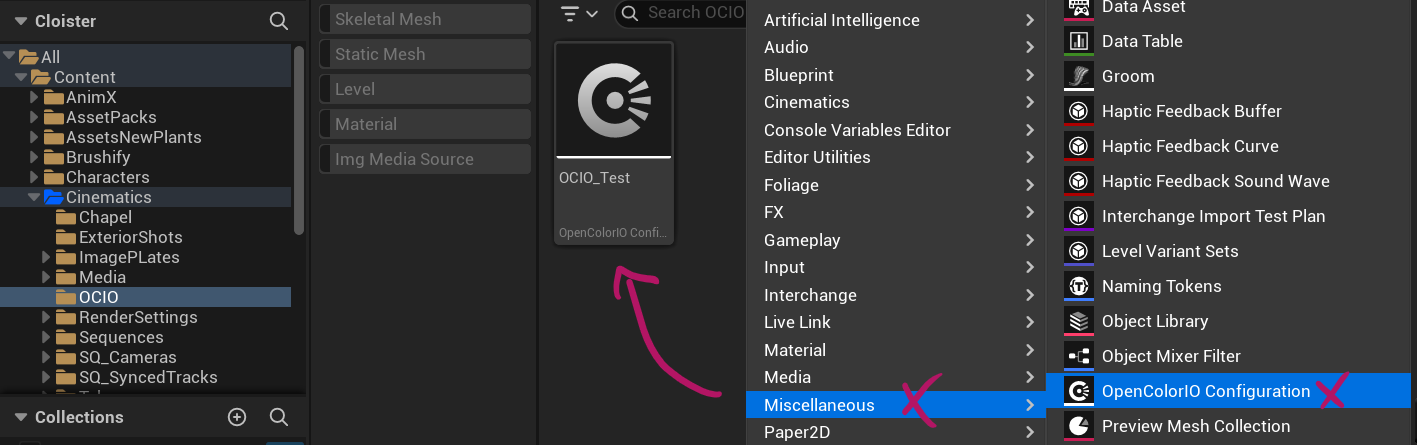Viewport: 1417px width, 445px height.
Task: Toggle the Skeletal Mesh filter
Action: 425,19
